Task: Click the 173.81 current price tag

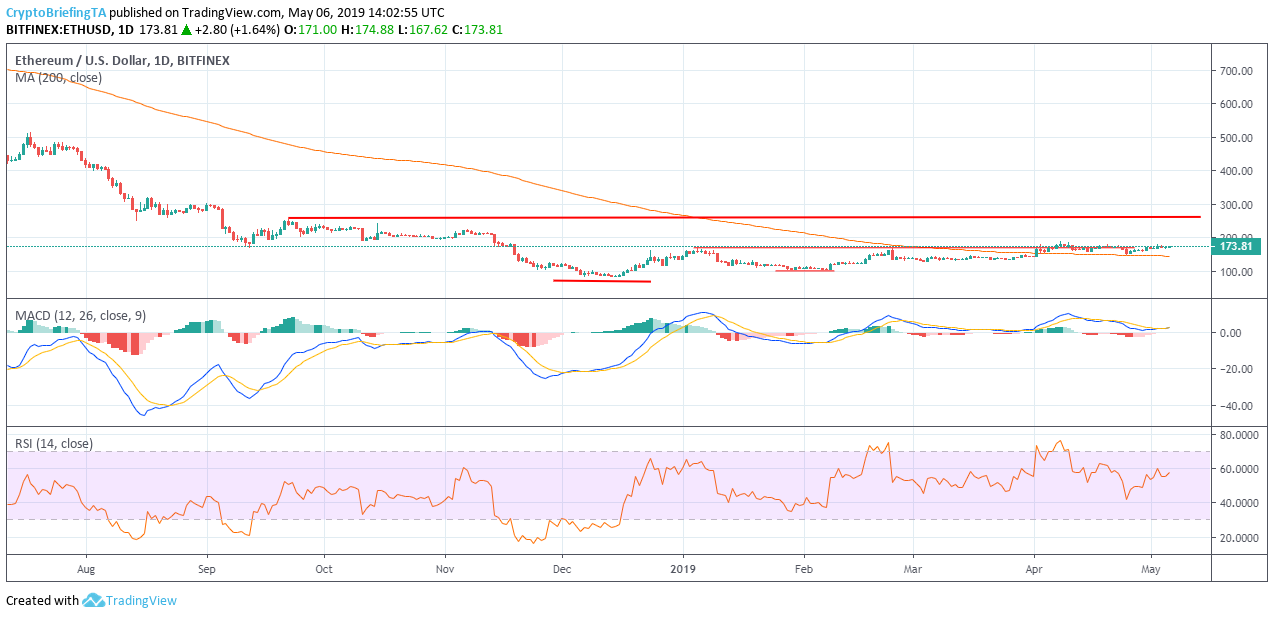Action: [x=1238, y=246]
